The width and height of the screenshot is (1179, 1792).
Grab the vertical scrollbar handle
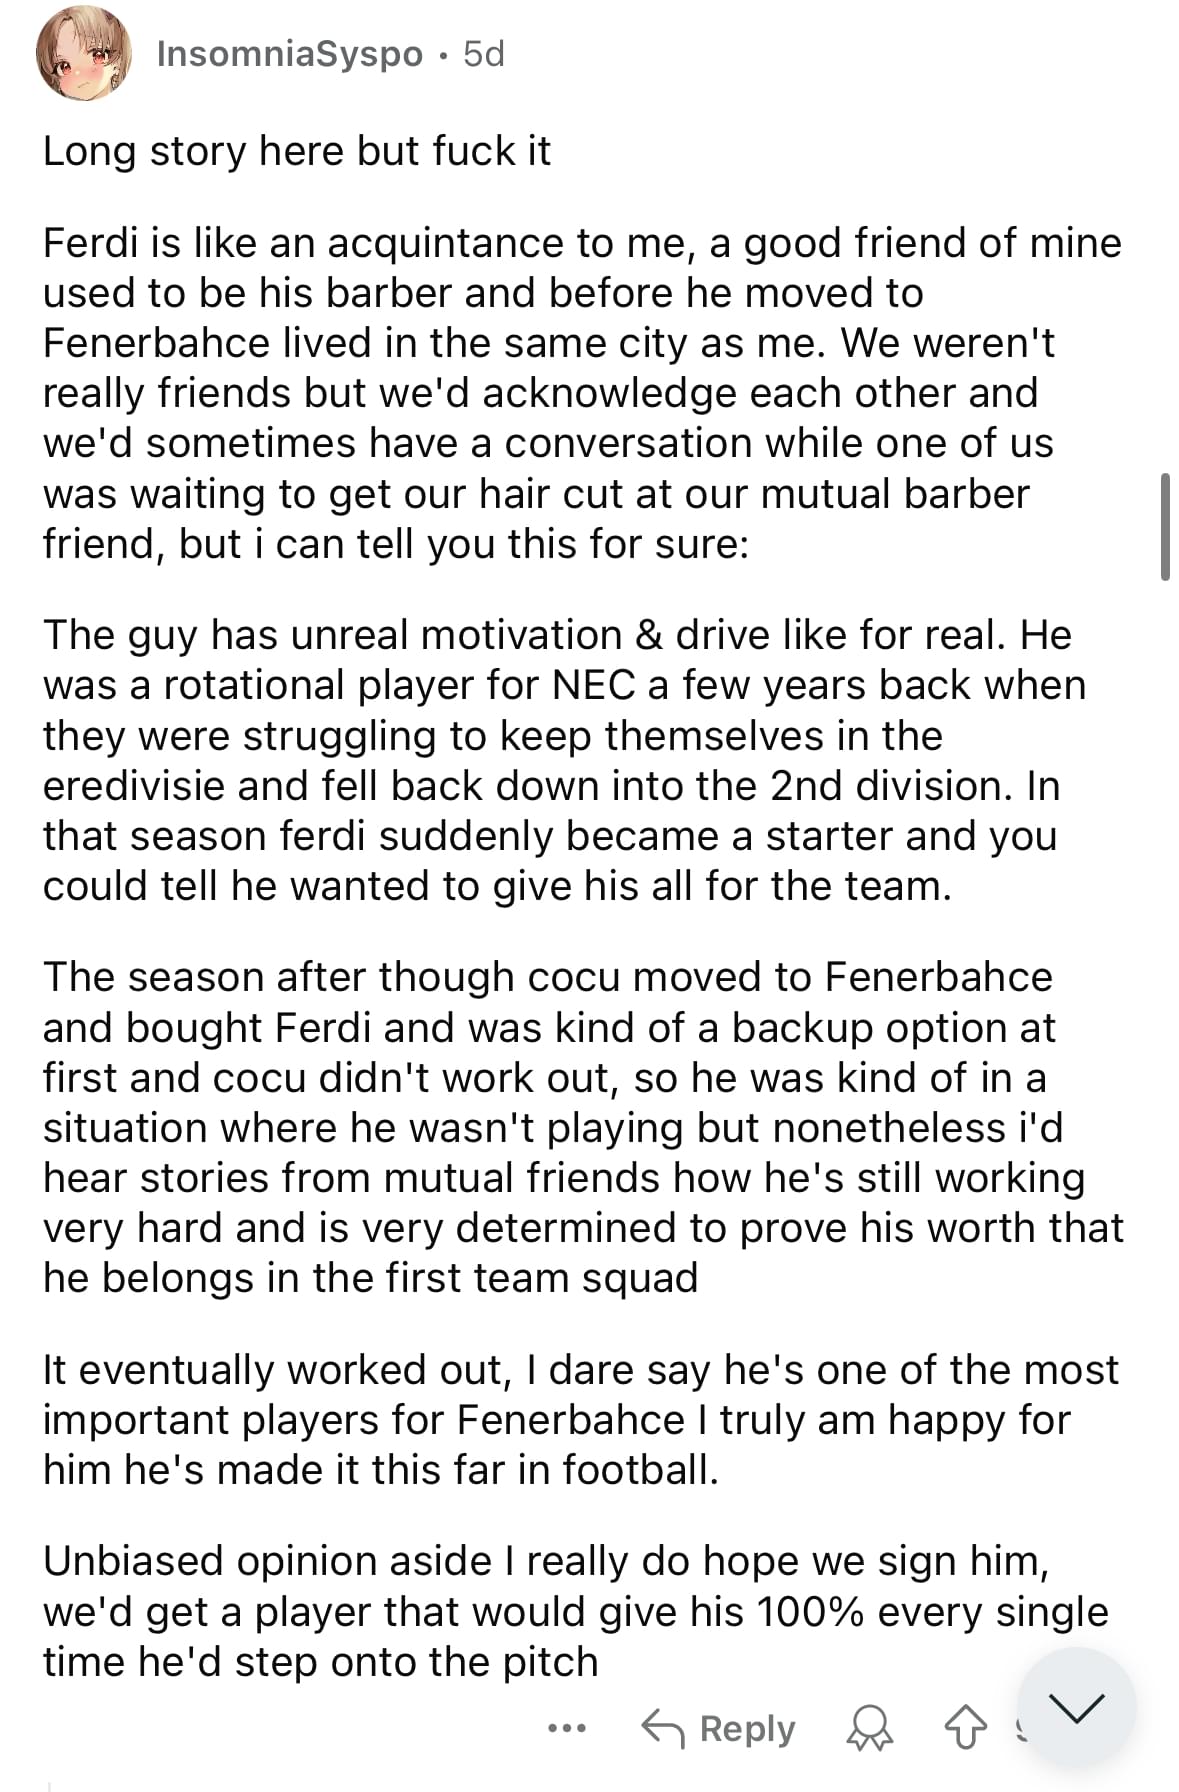(x=1165, y=527)
